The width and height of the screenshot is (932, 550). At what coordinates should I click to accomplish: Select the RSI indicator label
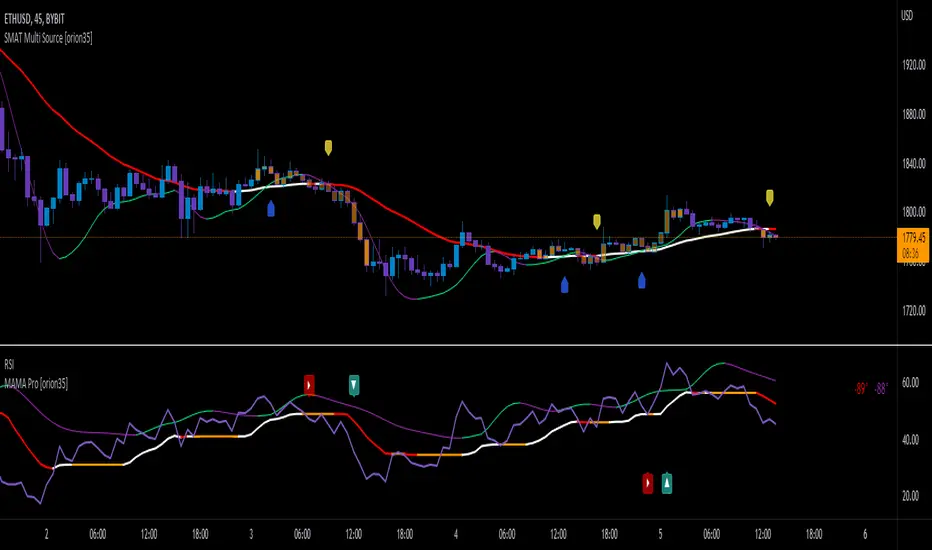9,364
